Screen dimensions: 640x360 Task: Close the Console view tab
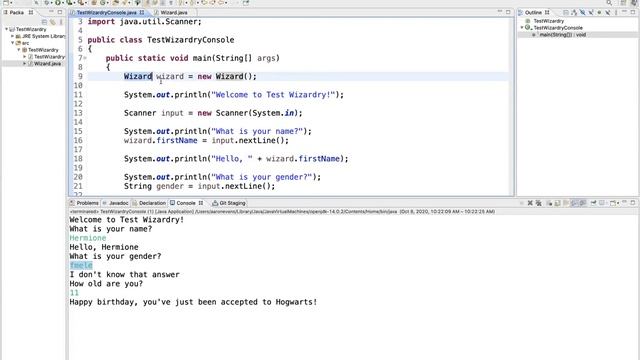[201, 203]
